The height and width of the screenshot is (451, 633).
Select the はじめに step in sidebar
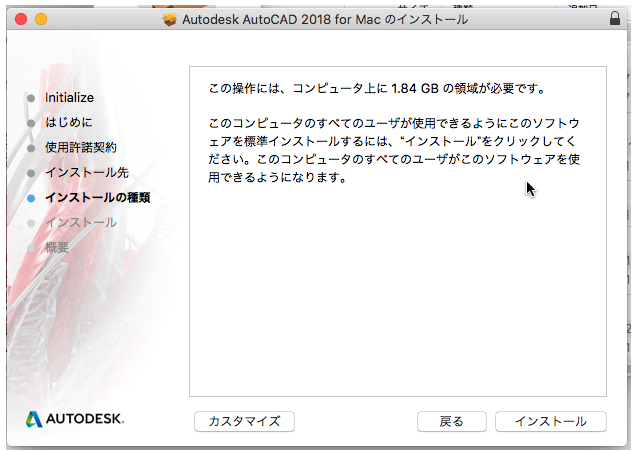[x=69, y=122]
